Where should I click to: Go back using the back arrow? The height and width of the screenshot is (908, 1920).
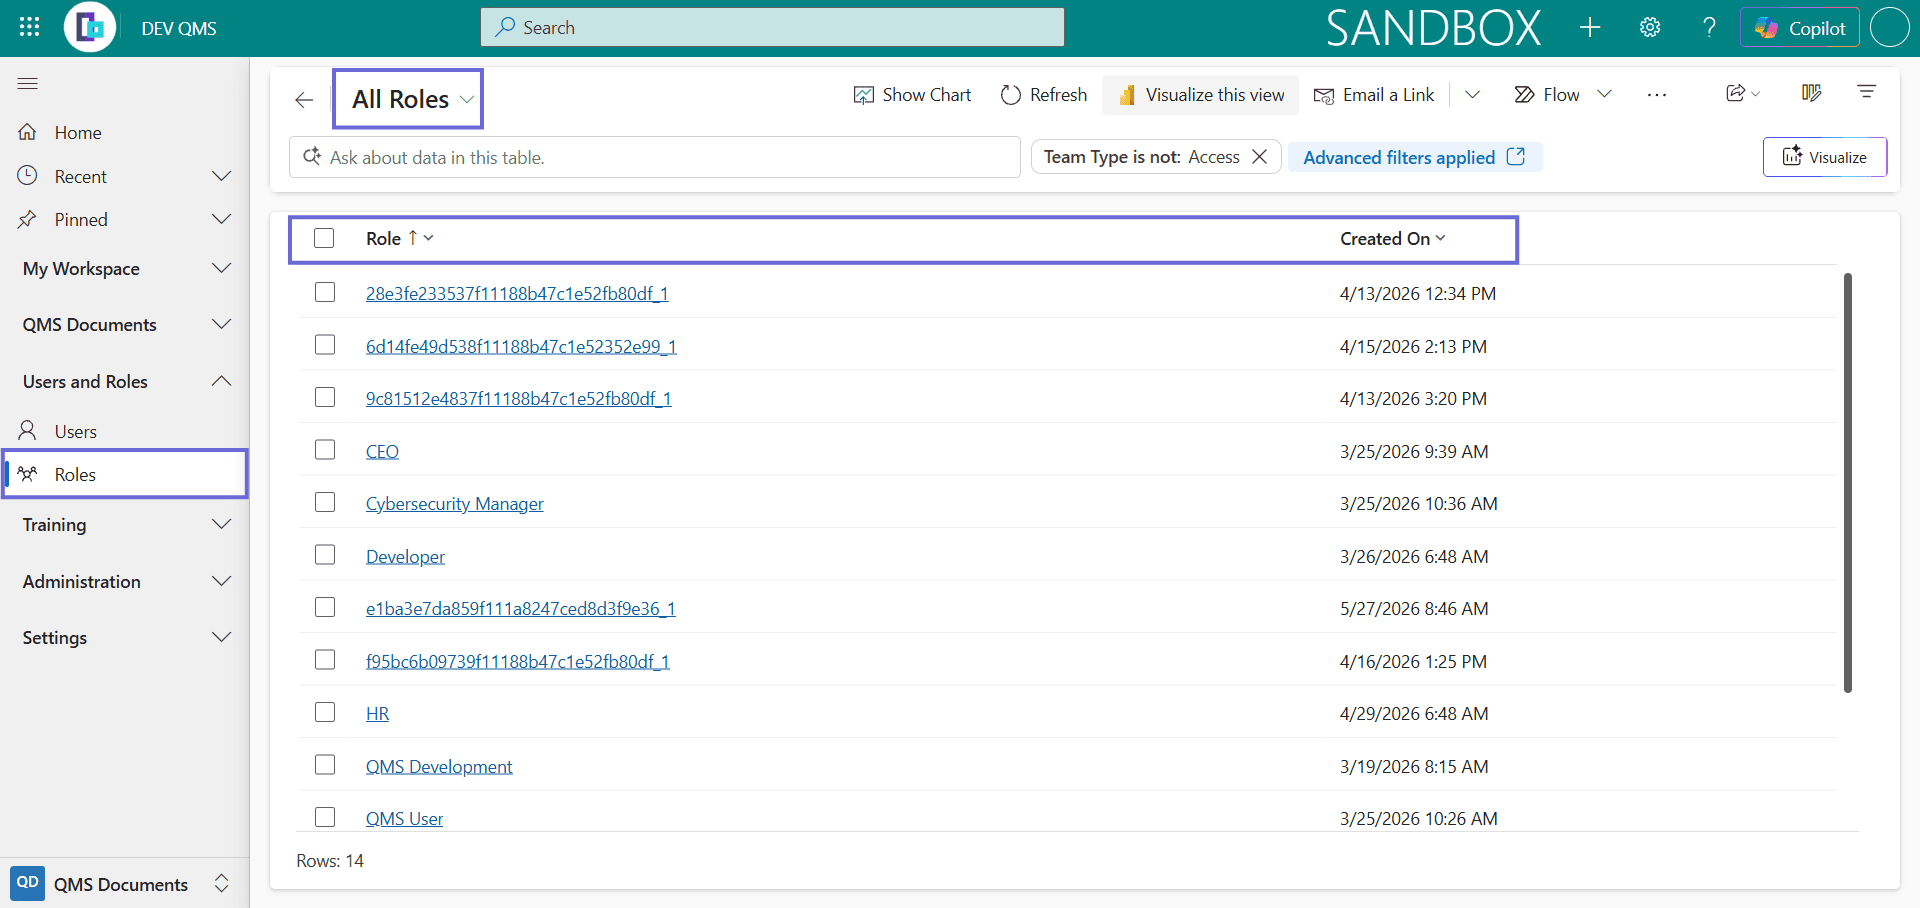pos(304,99)
